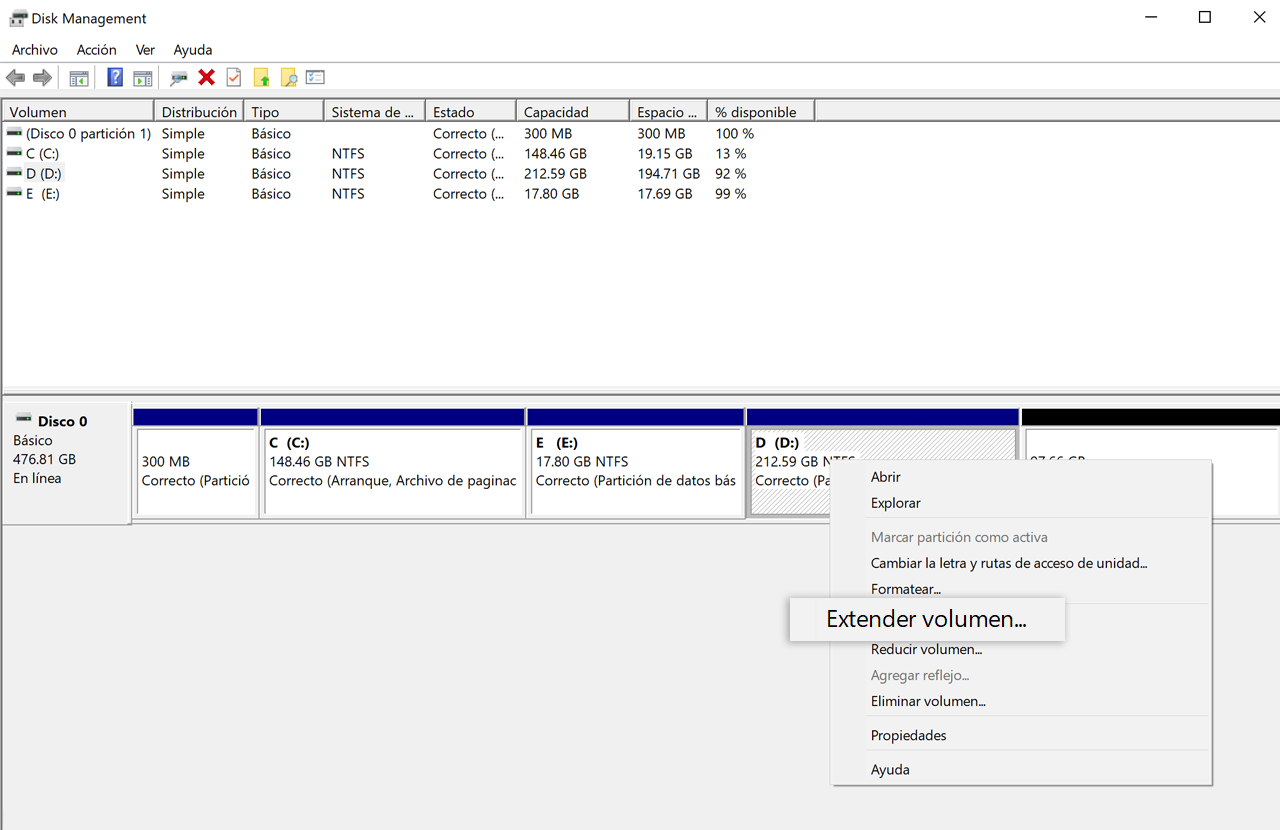Click the folder with magnifier explore icon

[289, 78]
